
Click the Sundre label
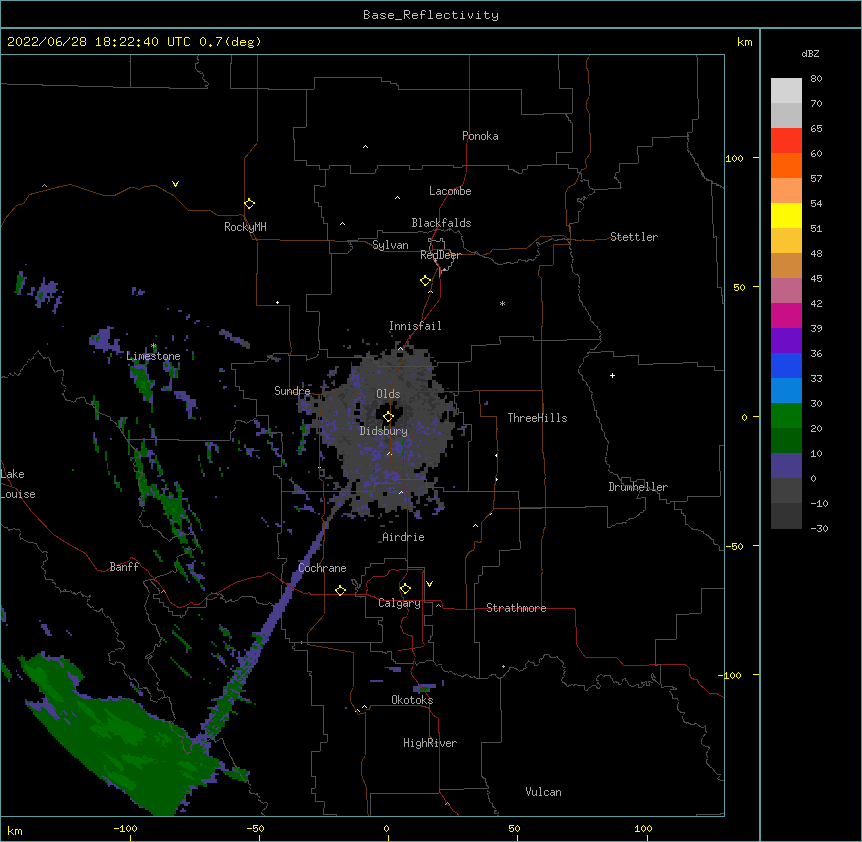[292, 391]
